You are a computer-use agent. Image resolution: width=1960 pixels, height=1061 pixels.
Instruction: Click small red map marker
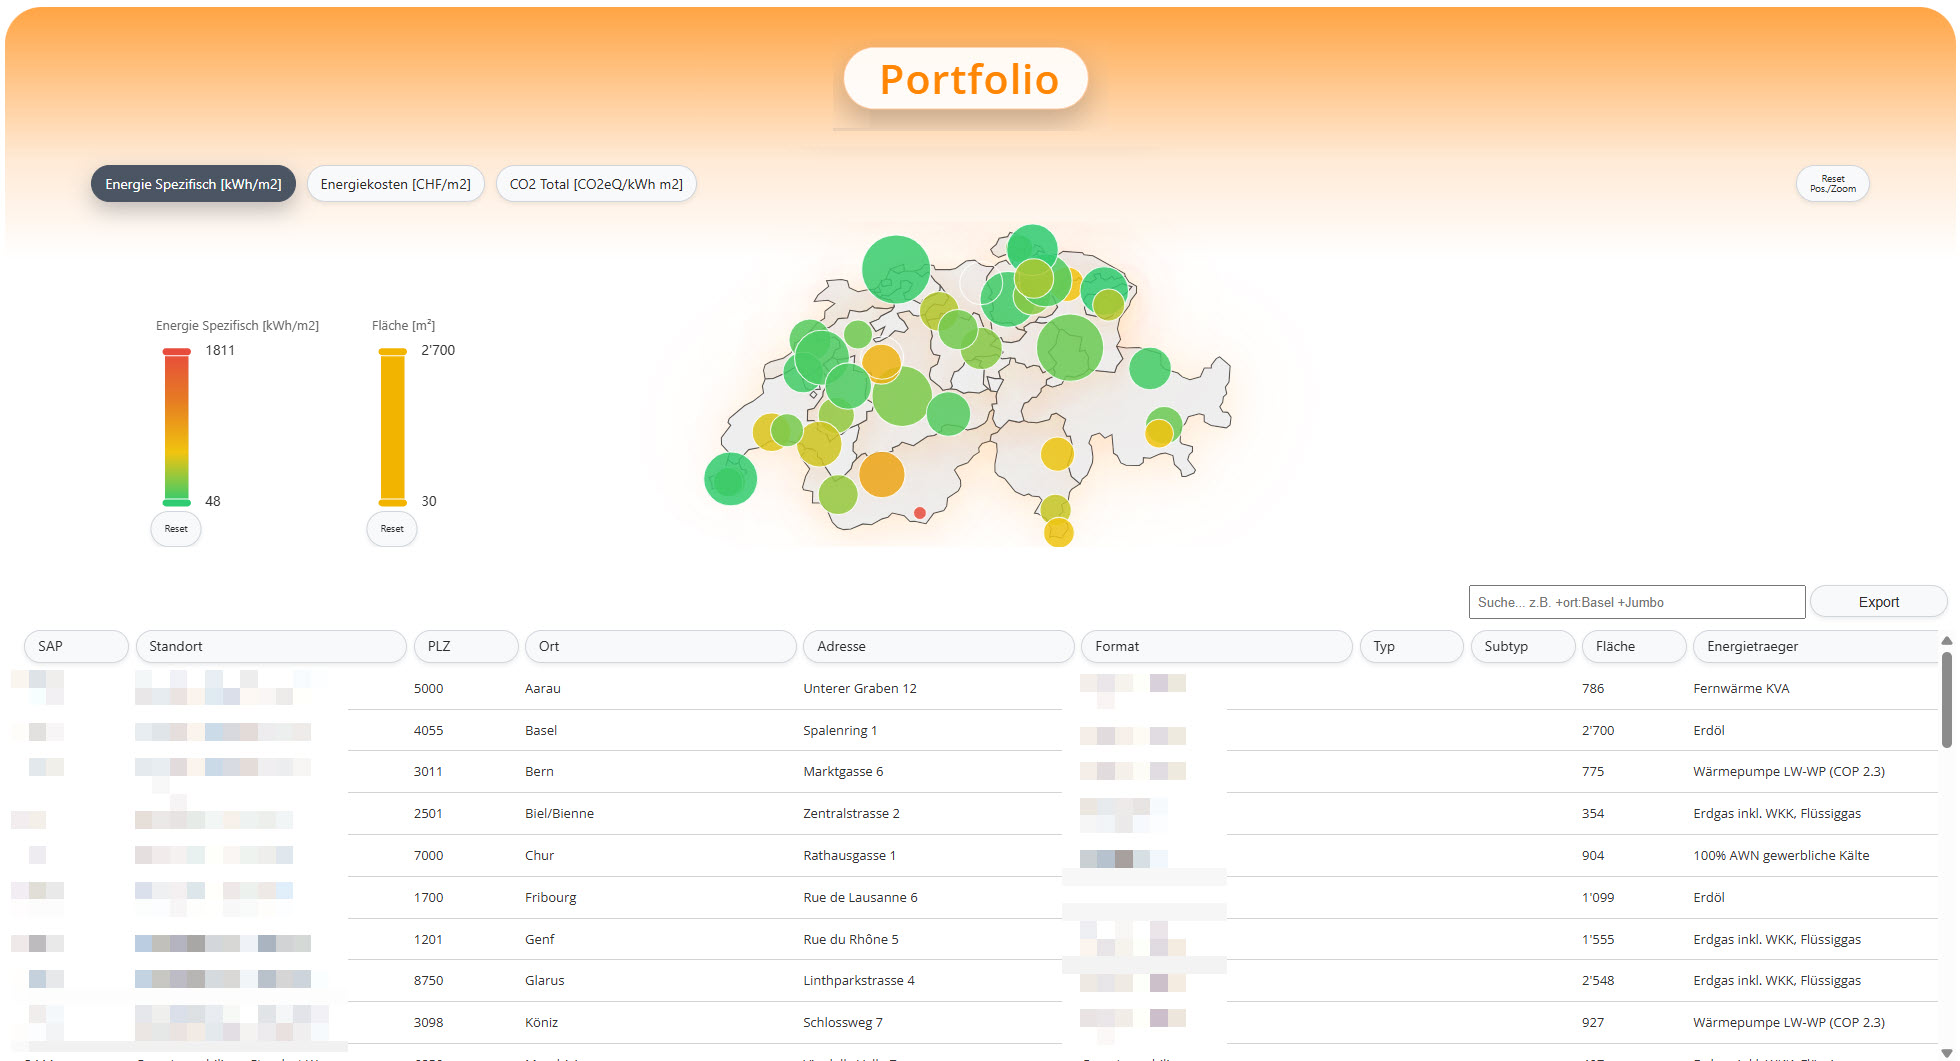click(920, 513)
